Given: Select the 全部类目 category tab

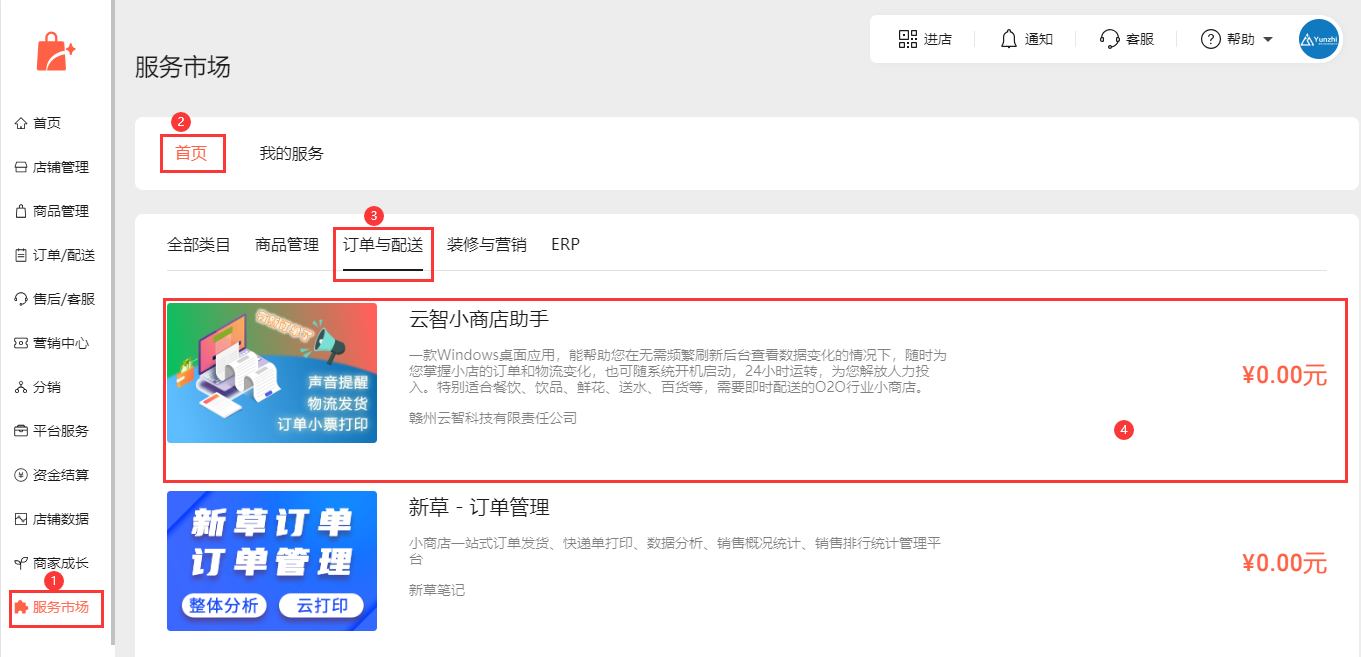Looking at the screenshot, I should 199,244.
